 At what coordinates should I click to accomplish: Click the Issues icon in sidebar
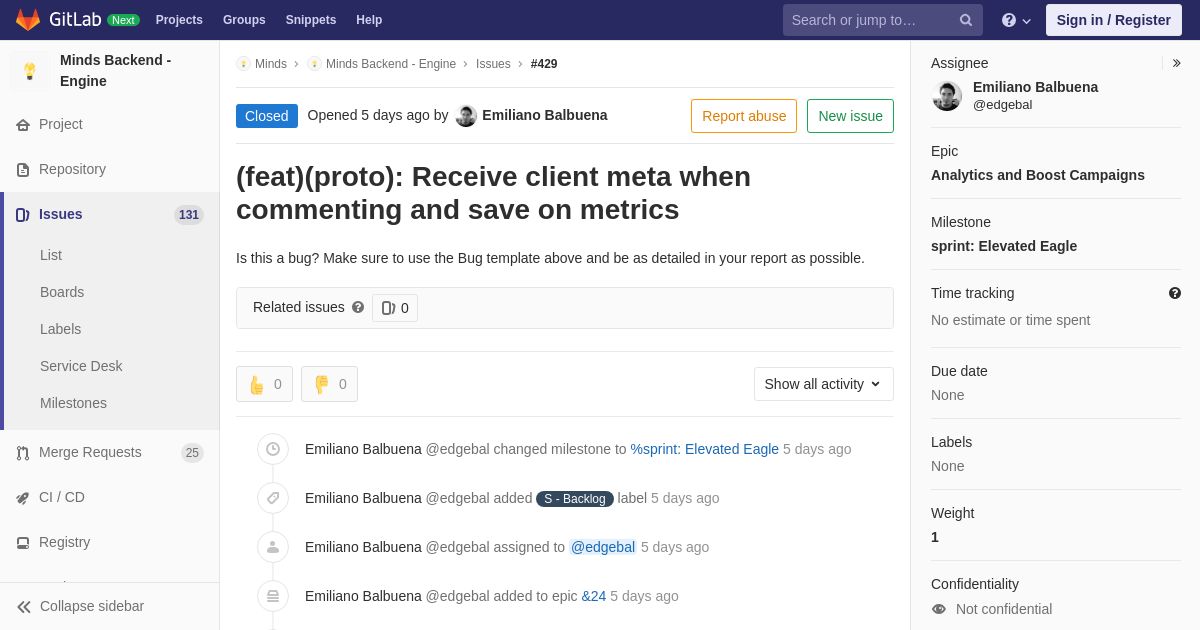click(x=23, y=215)
